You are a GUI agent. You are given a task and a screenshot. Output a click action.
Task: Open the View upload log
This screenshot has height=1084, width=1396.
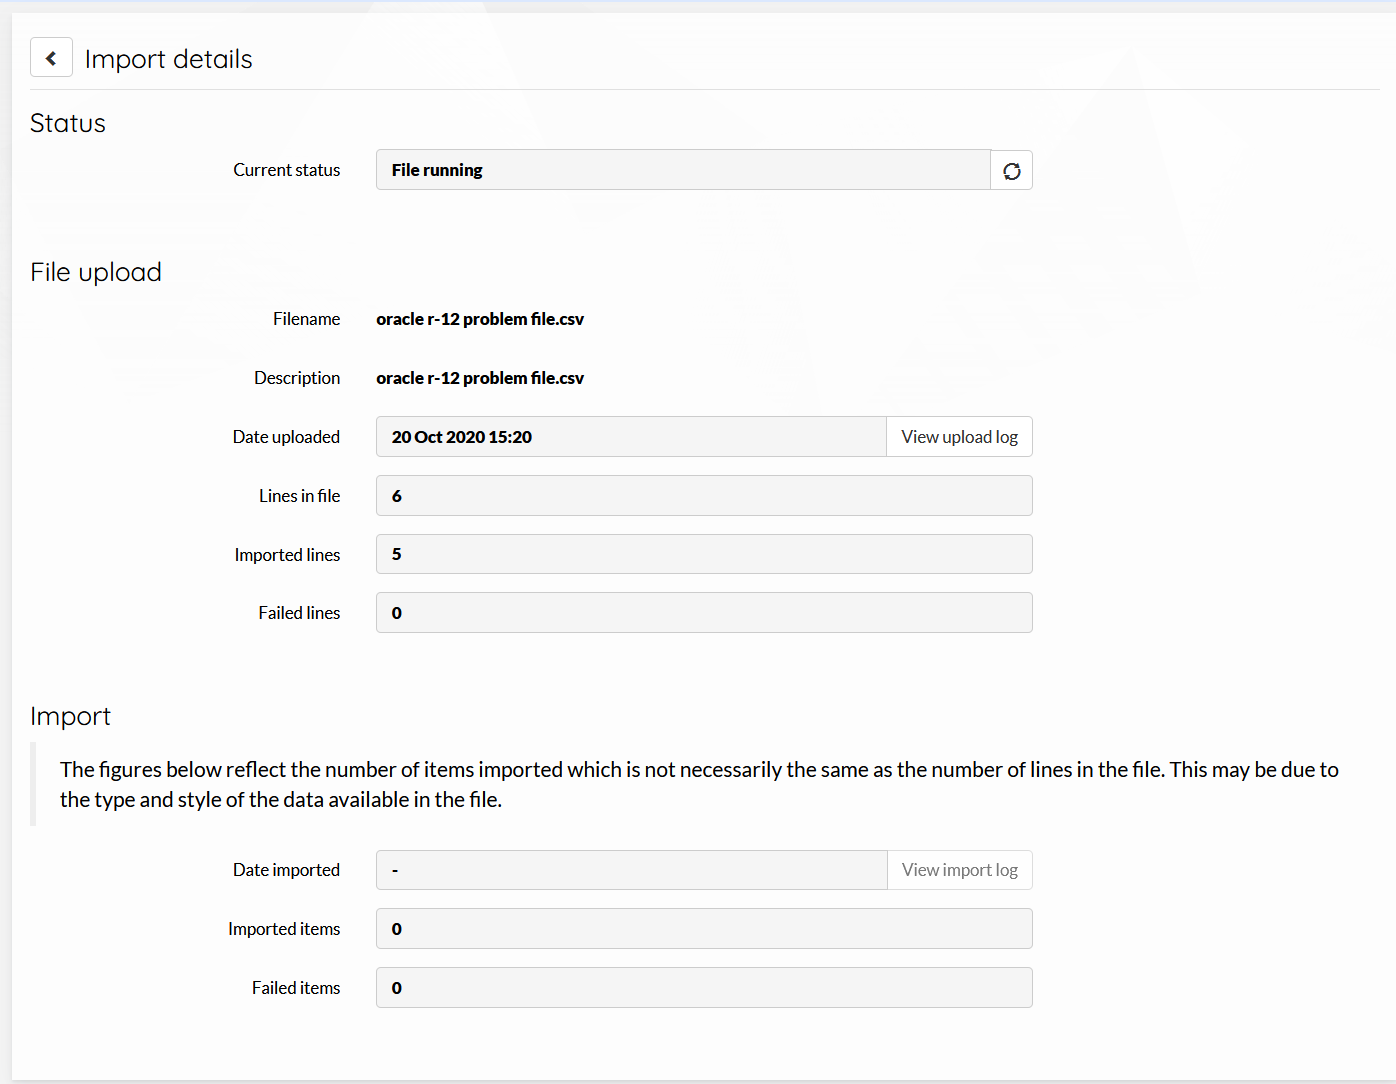coord(959,437)
